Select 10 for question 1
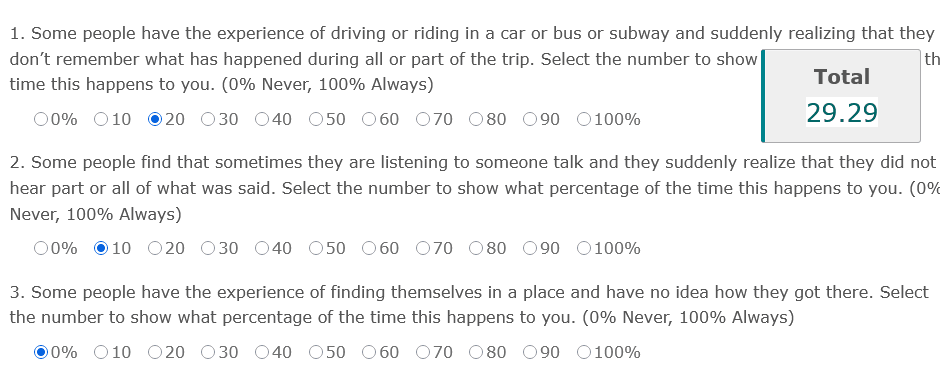 101,119
